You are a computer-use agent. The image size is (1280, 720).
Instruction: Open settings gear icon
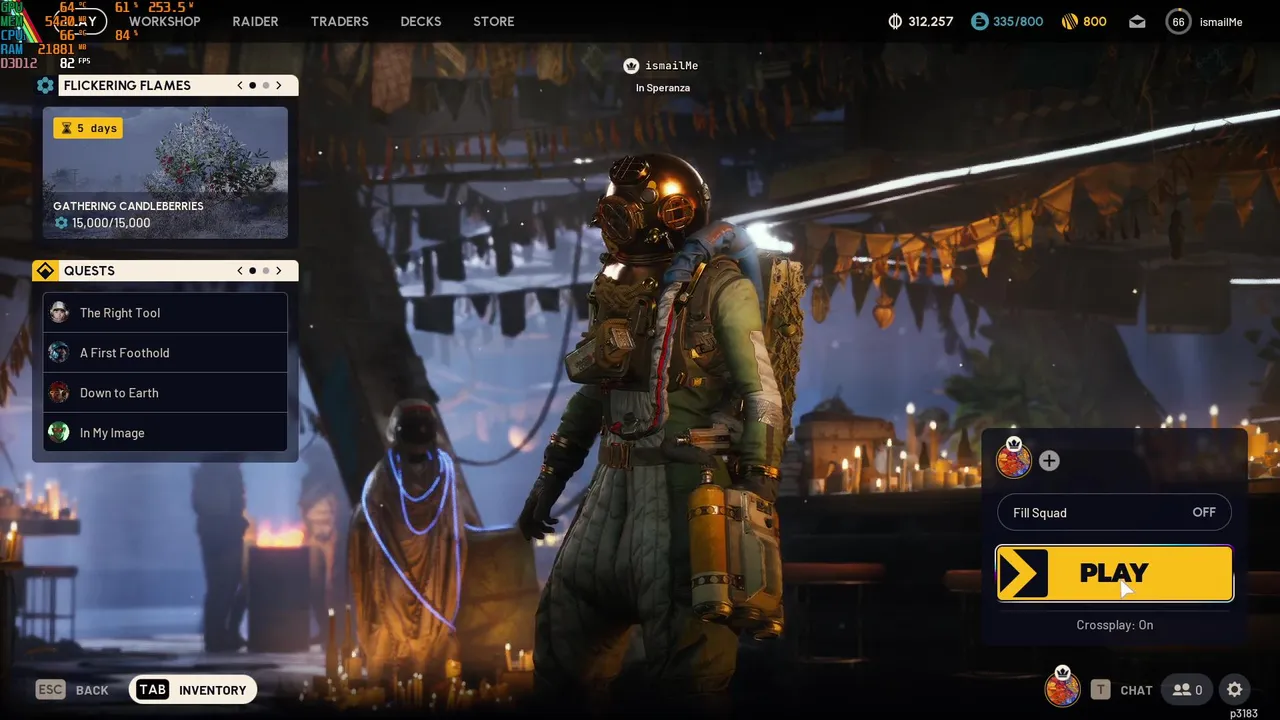pos(1235,690)
